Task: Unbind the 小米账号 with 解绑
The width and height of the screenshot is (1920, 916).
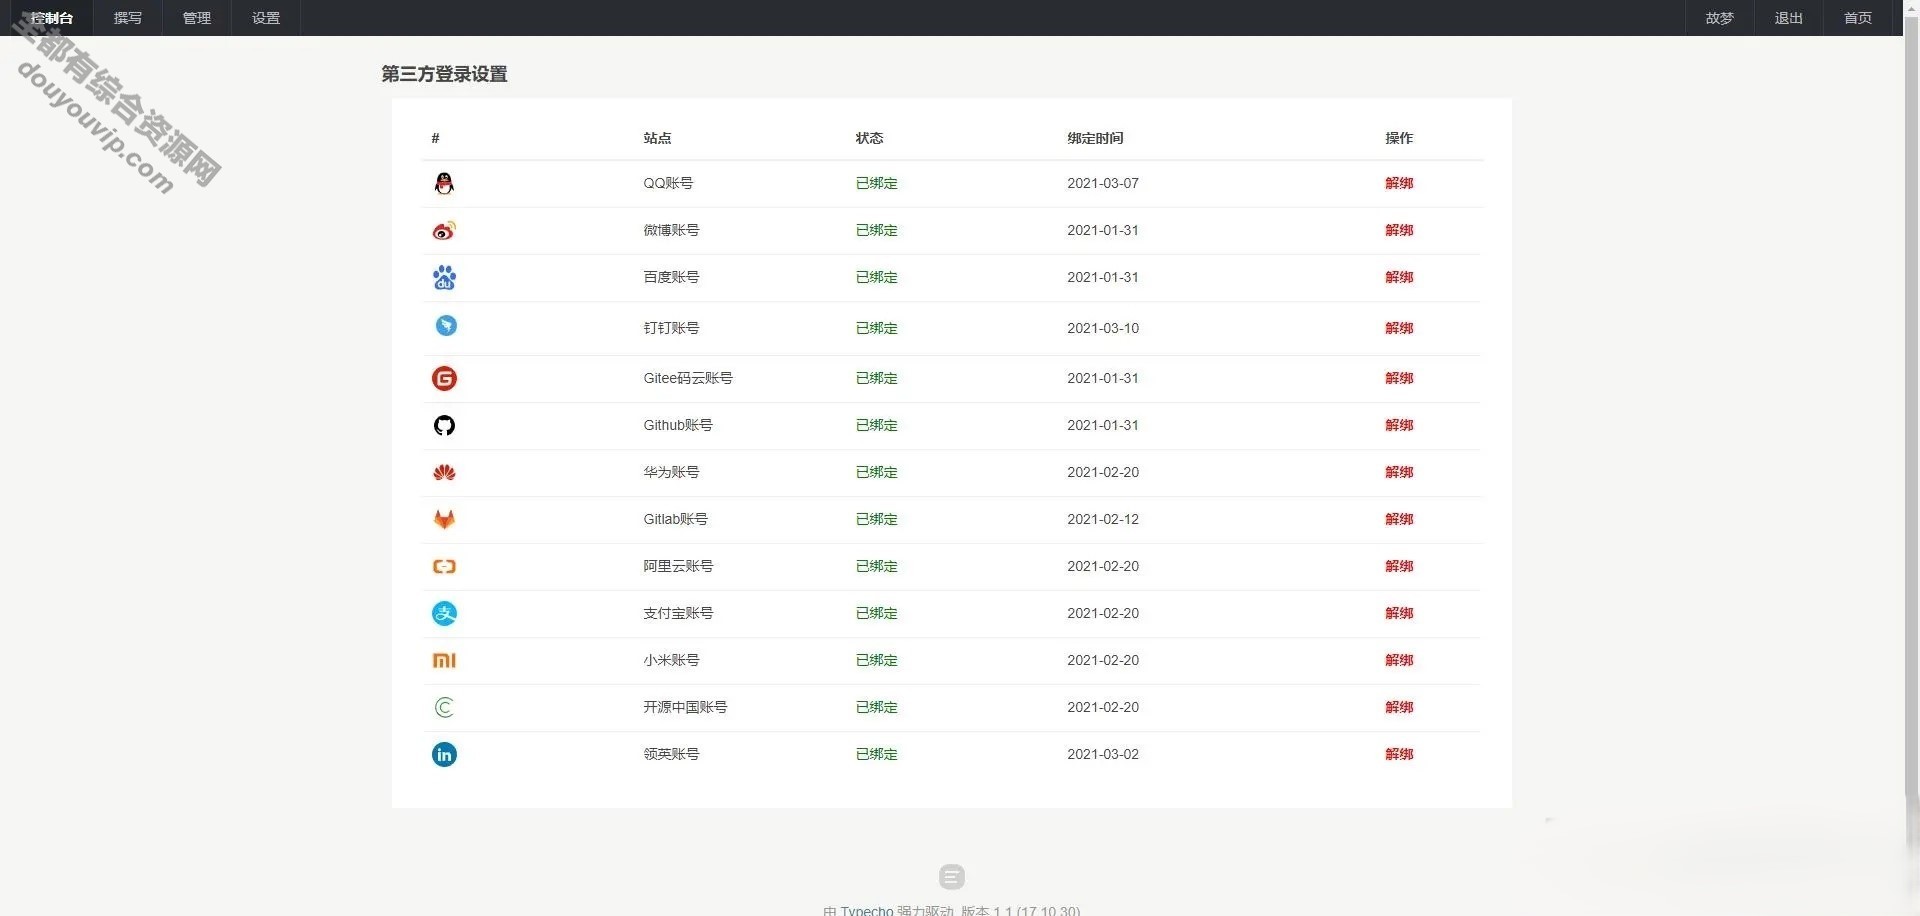Action: click(x=1399, y=660)
